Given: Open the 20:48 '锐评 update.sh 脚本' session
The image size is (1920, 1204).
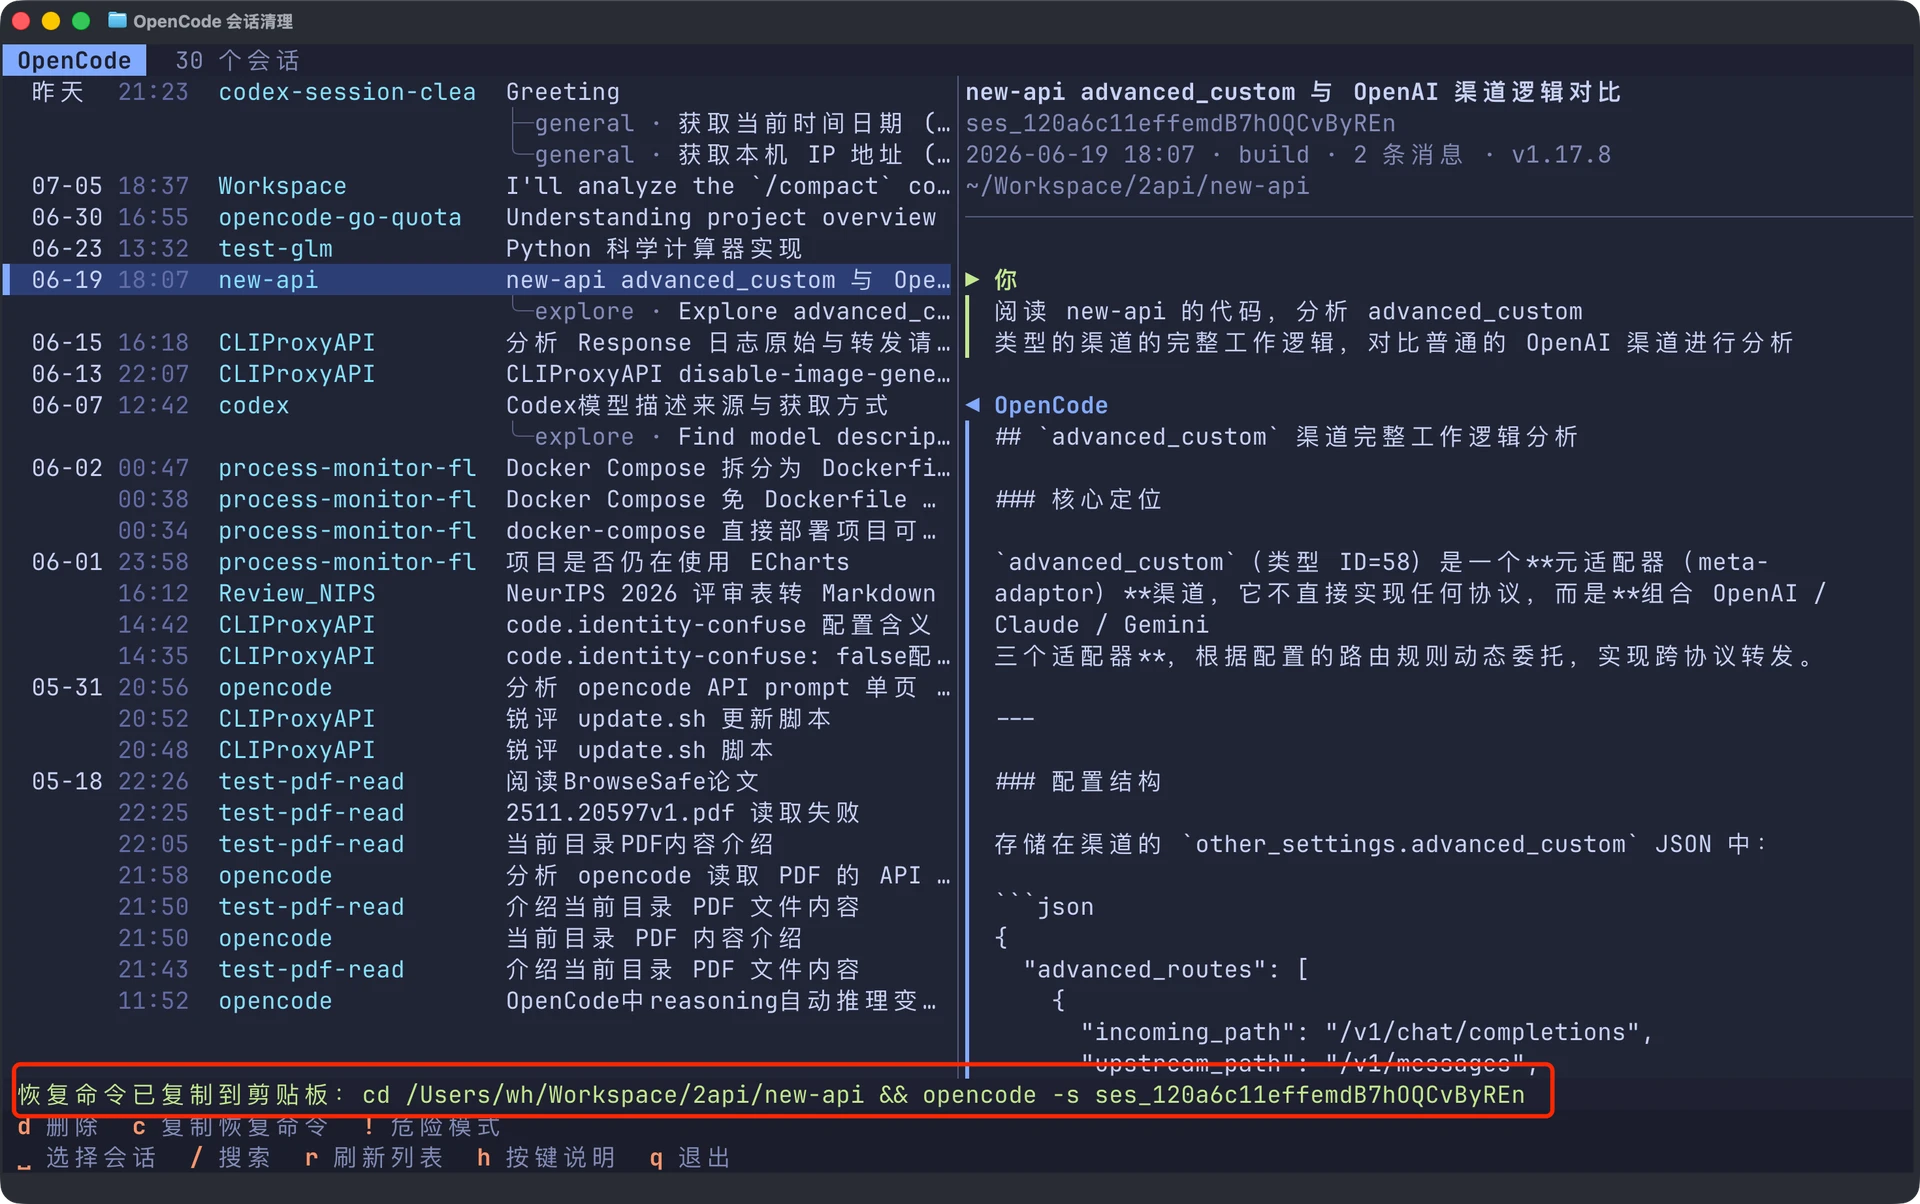Looking at the screenshot, I should coord(478,750).
